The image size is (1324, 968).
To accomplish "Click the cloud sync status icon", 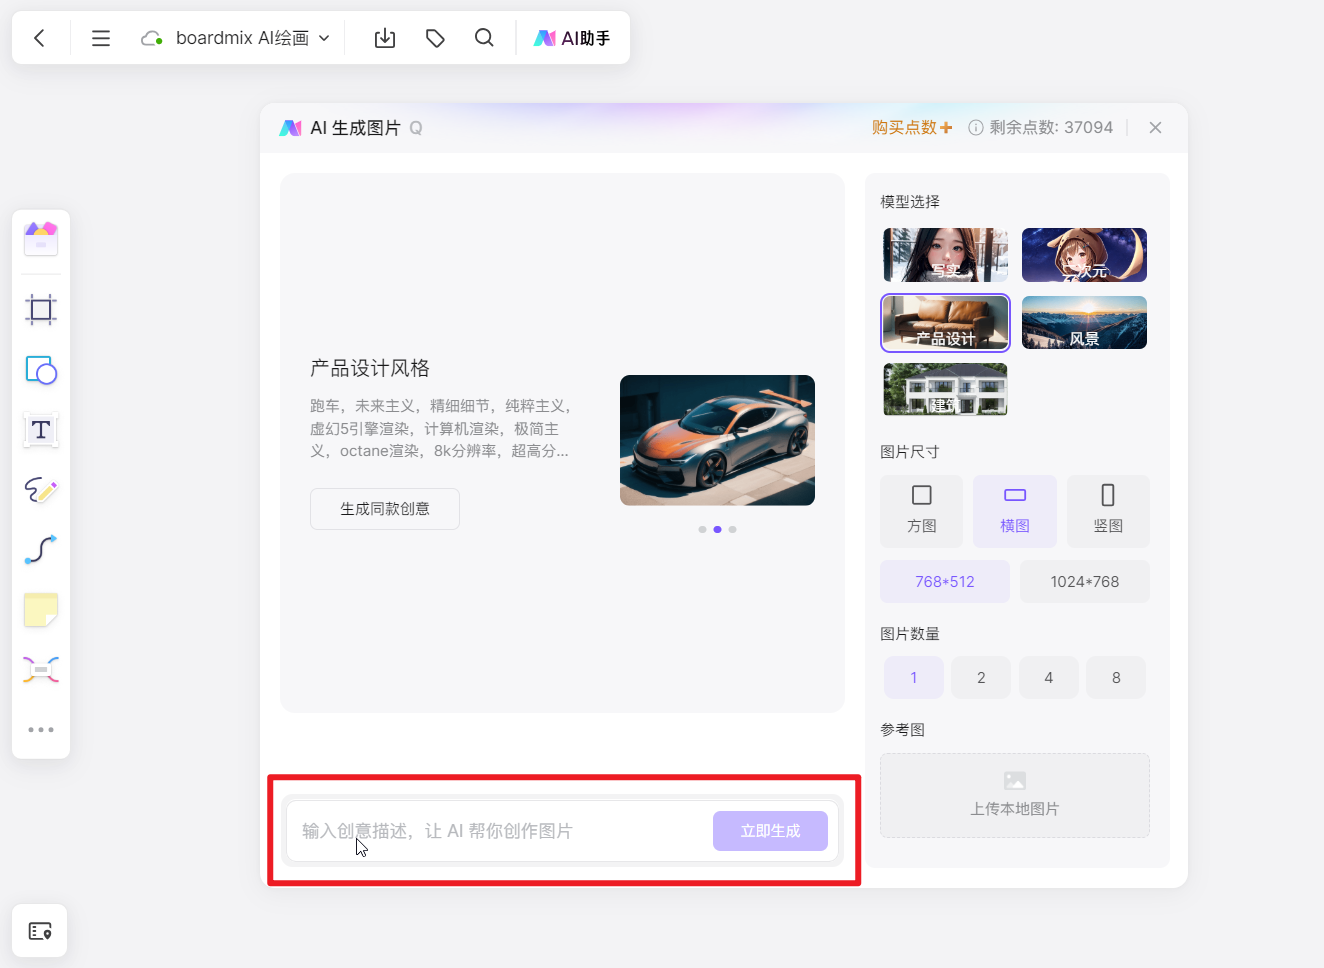I will 152,38.
